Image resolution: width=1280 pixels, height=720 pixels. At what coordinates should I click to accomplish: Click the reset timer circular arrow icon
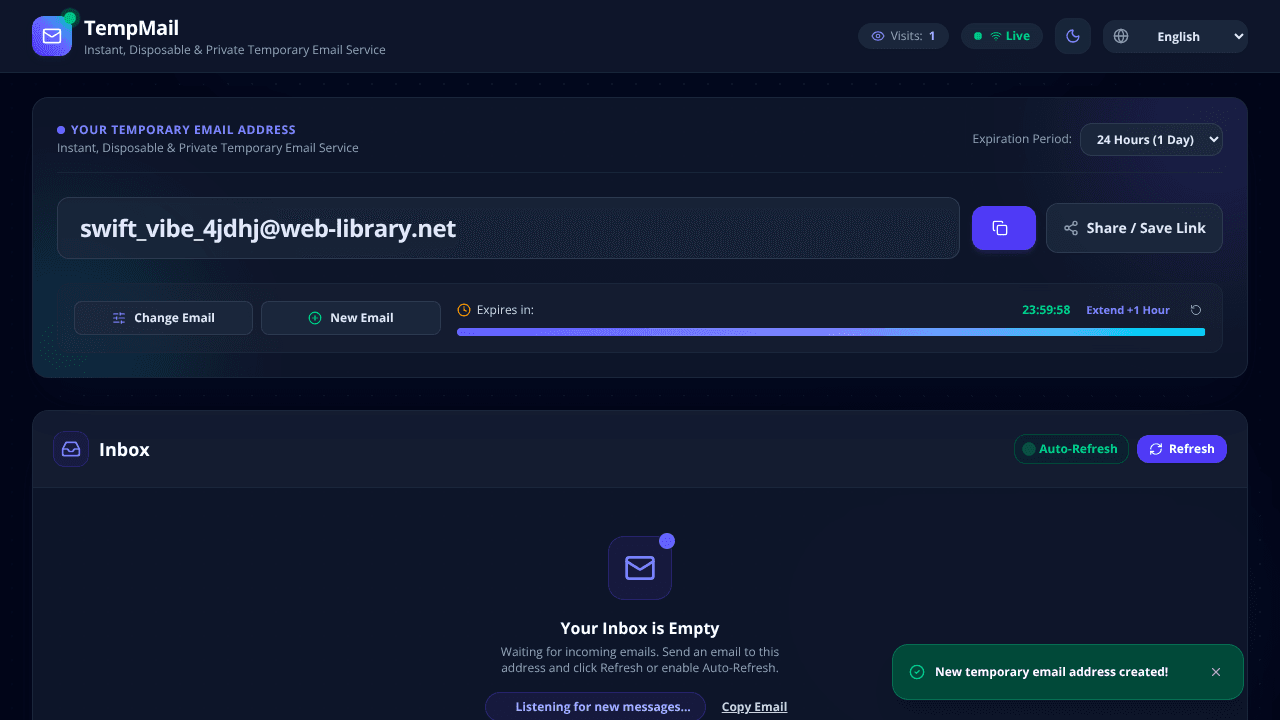pos(1196,310)
